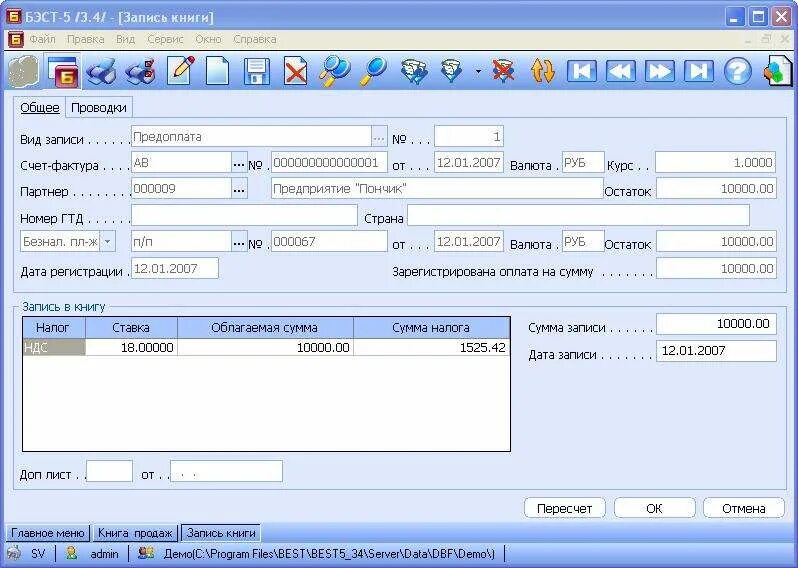Switch to the Общее tab
The image size is (798, 568).
tap(40, 107)
